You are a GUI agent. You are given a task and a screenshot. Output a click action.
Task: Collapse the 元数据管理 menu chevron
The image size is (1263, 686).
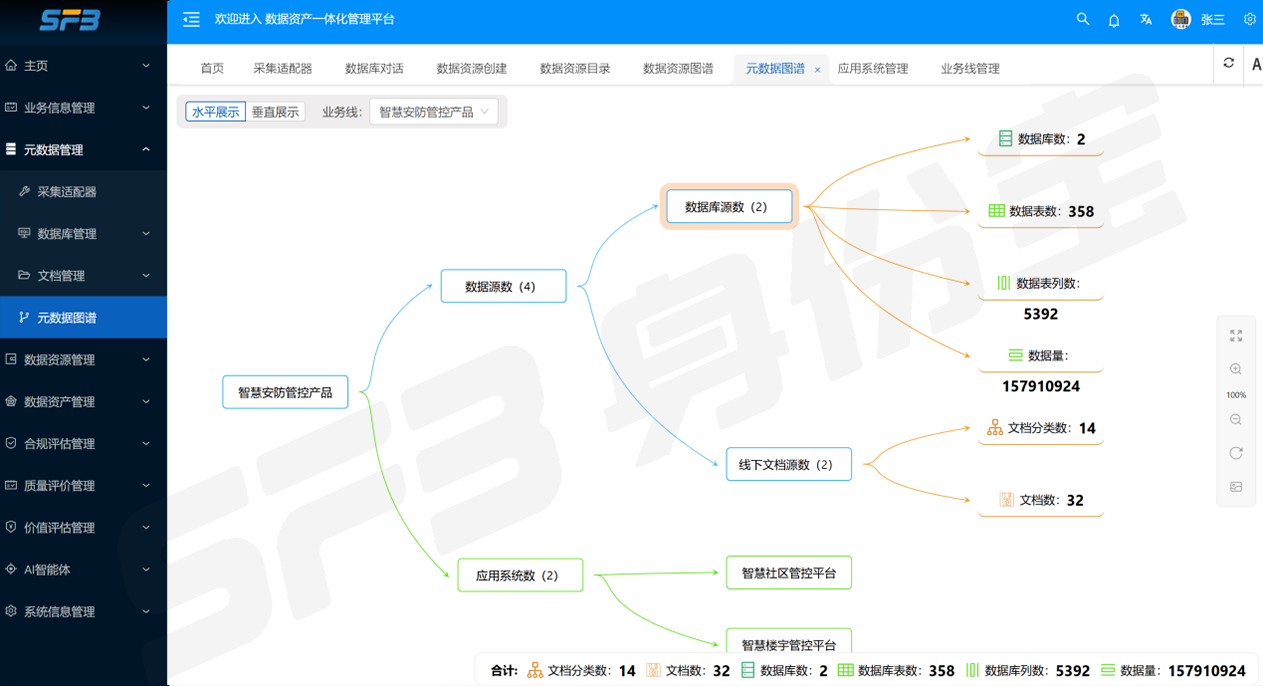(146, 149)
